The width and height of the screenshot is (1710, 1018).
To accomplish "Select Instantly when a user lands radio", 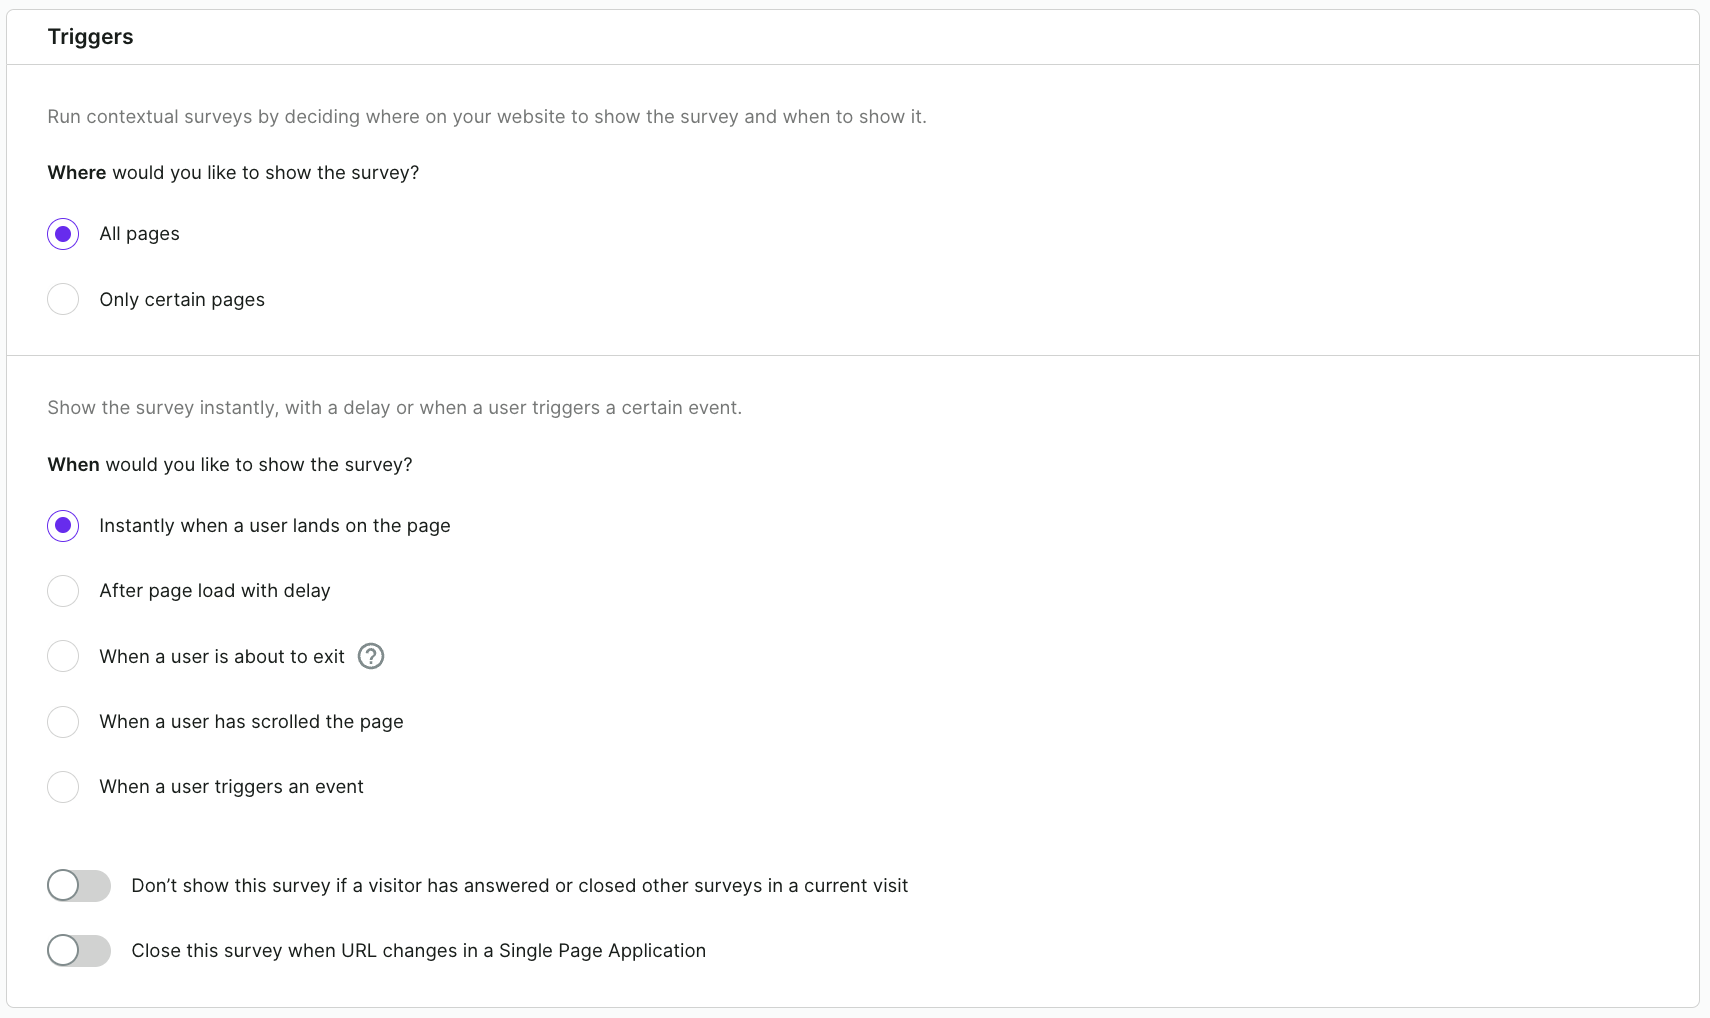I will tap(63, 526).
